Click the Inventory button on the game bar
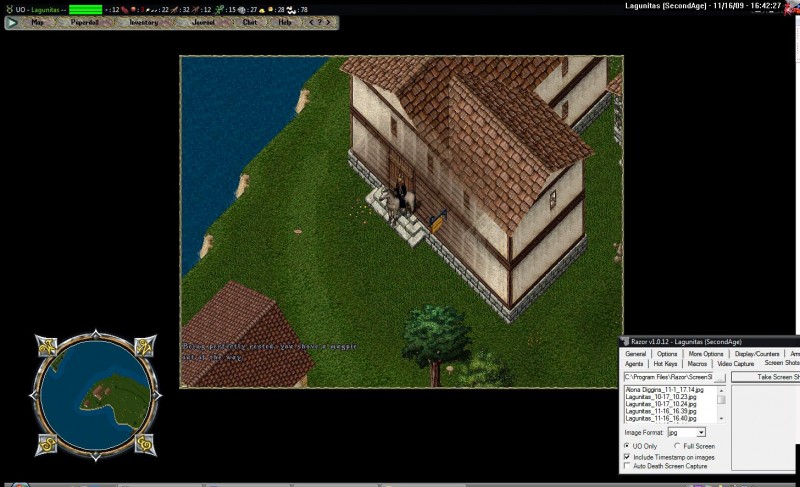800x487 pixels. (x=144, y=22)
